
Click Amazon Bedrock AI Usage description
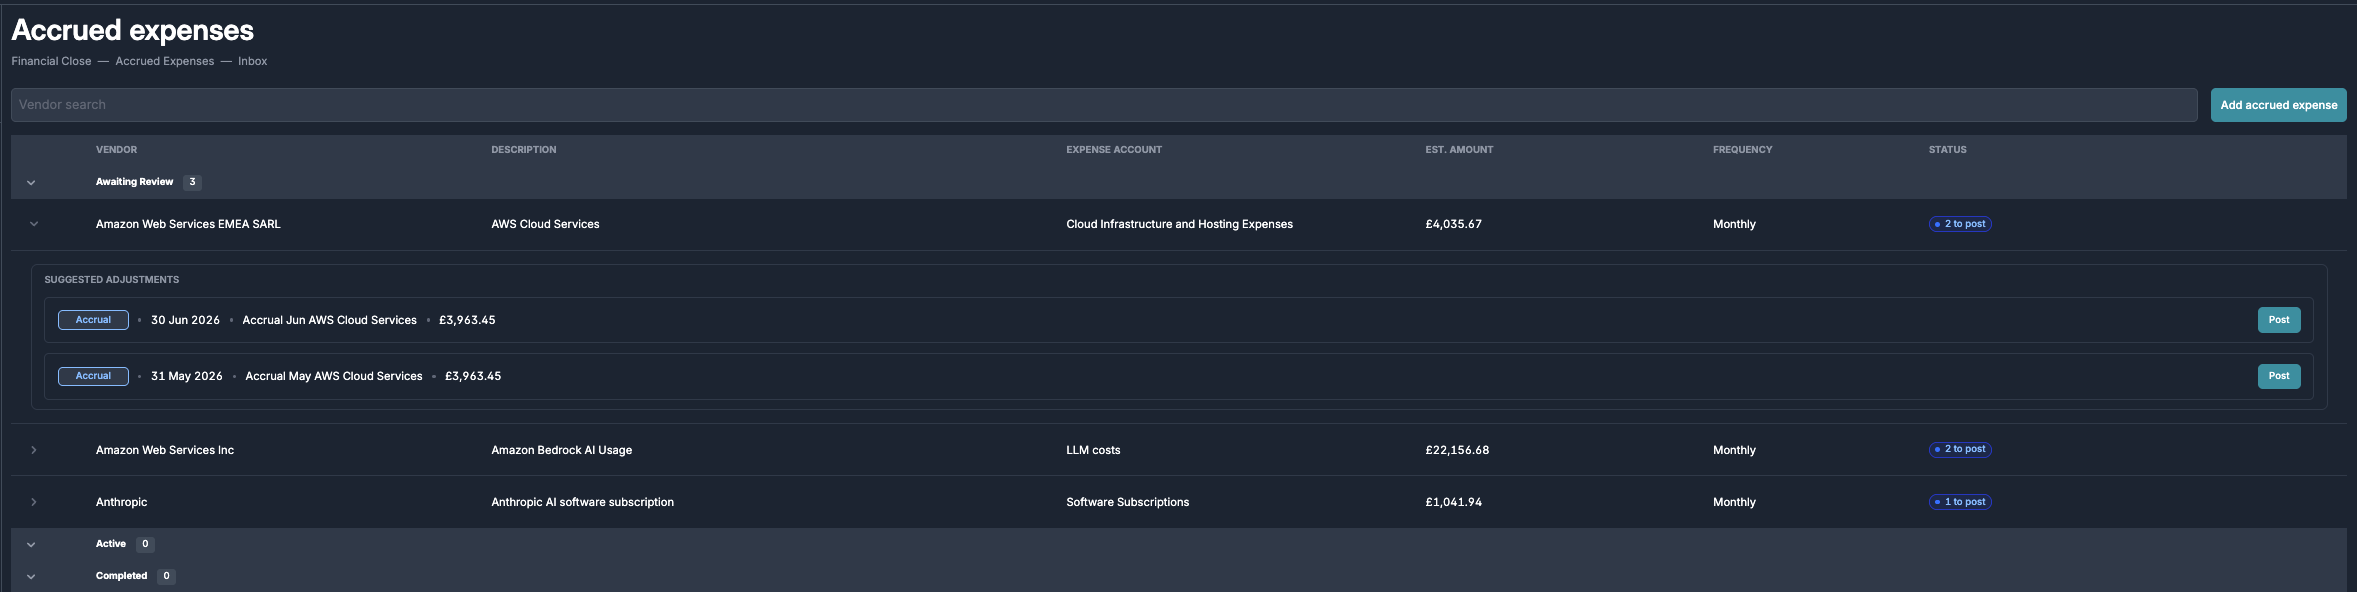point(561,450)
